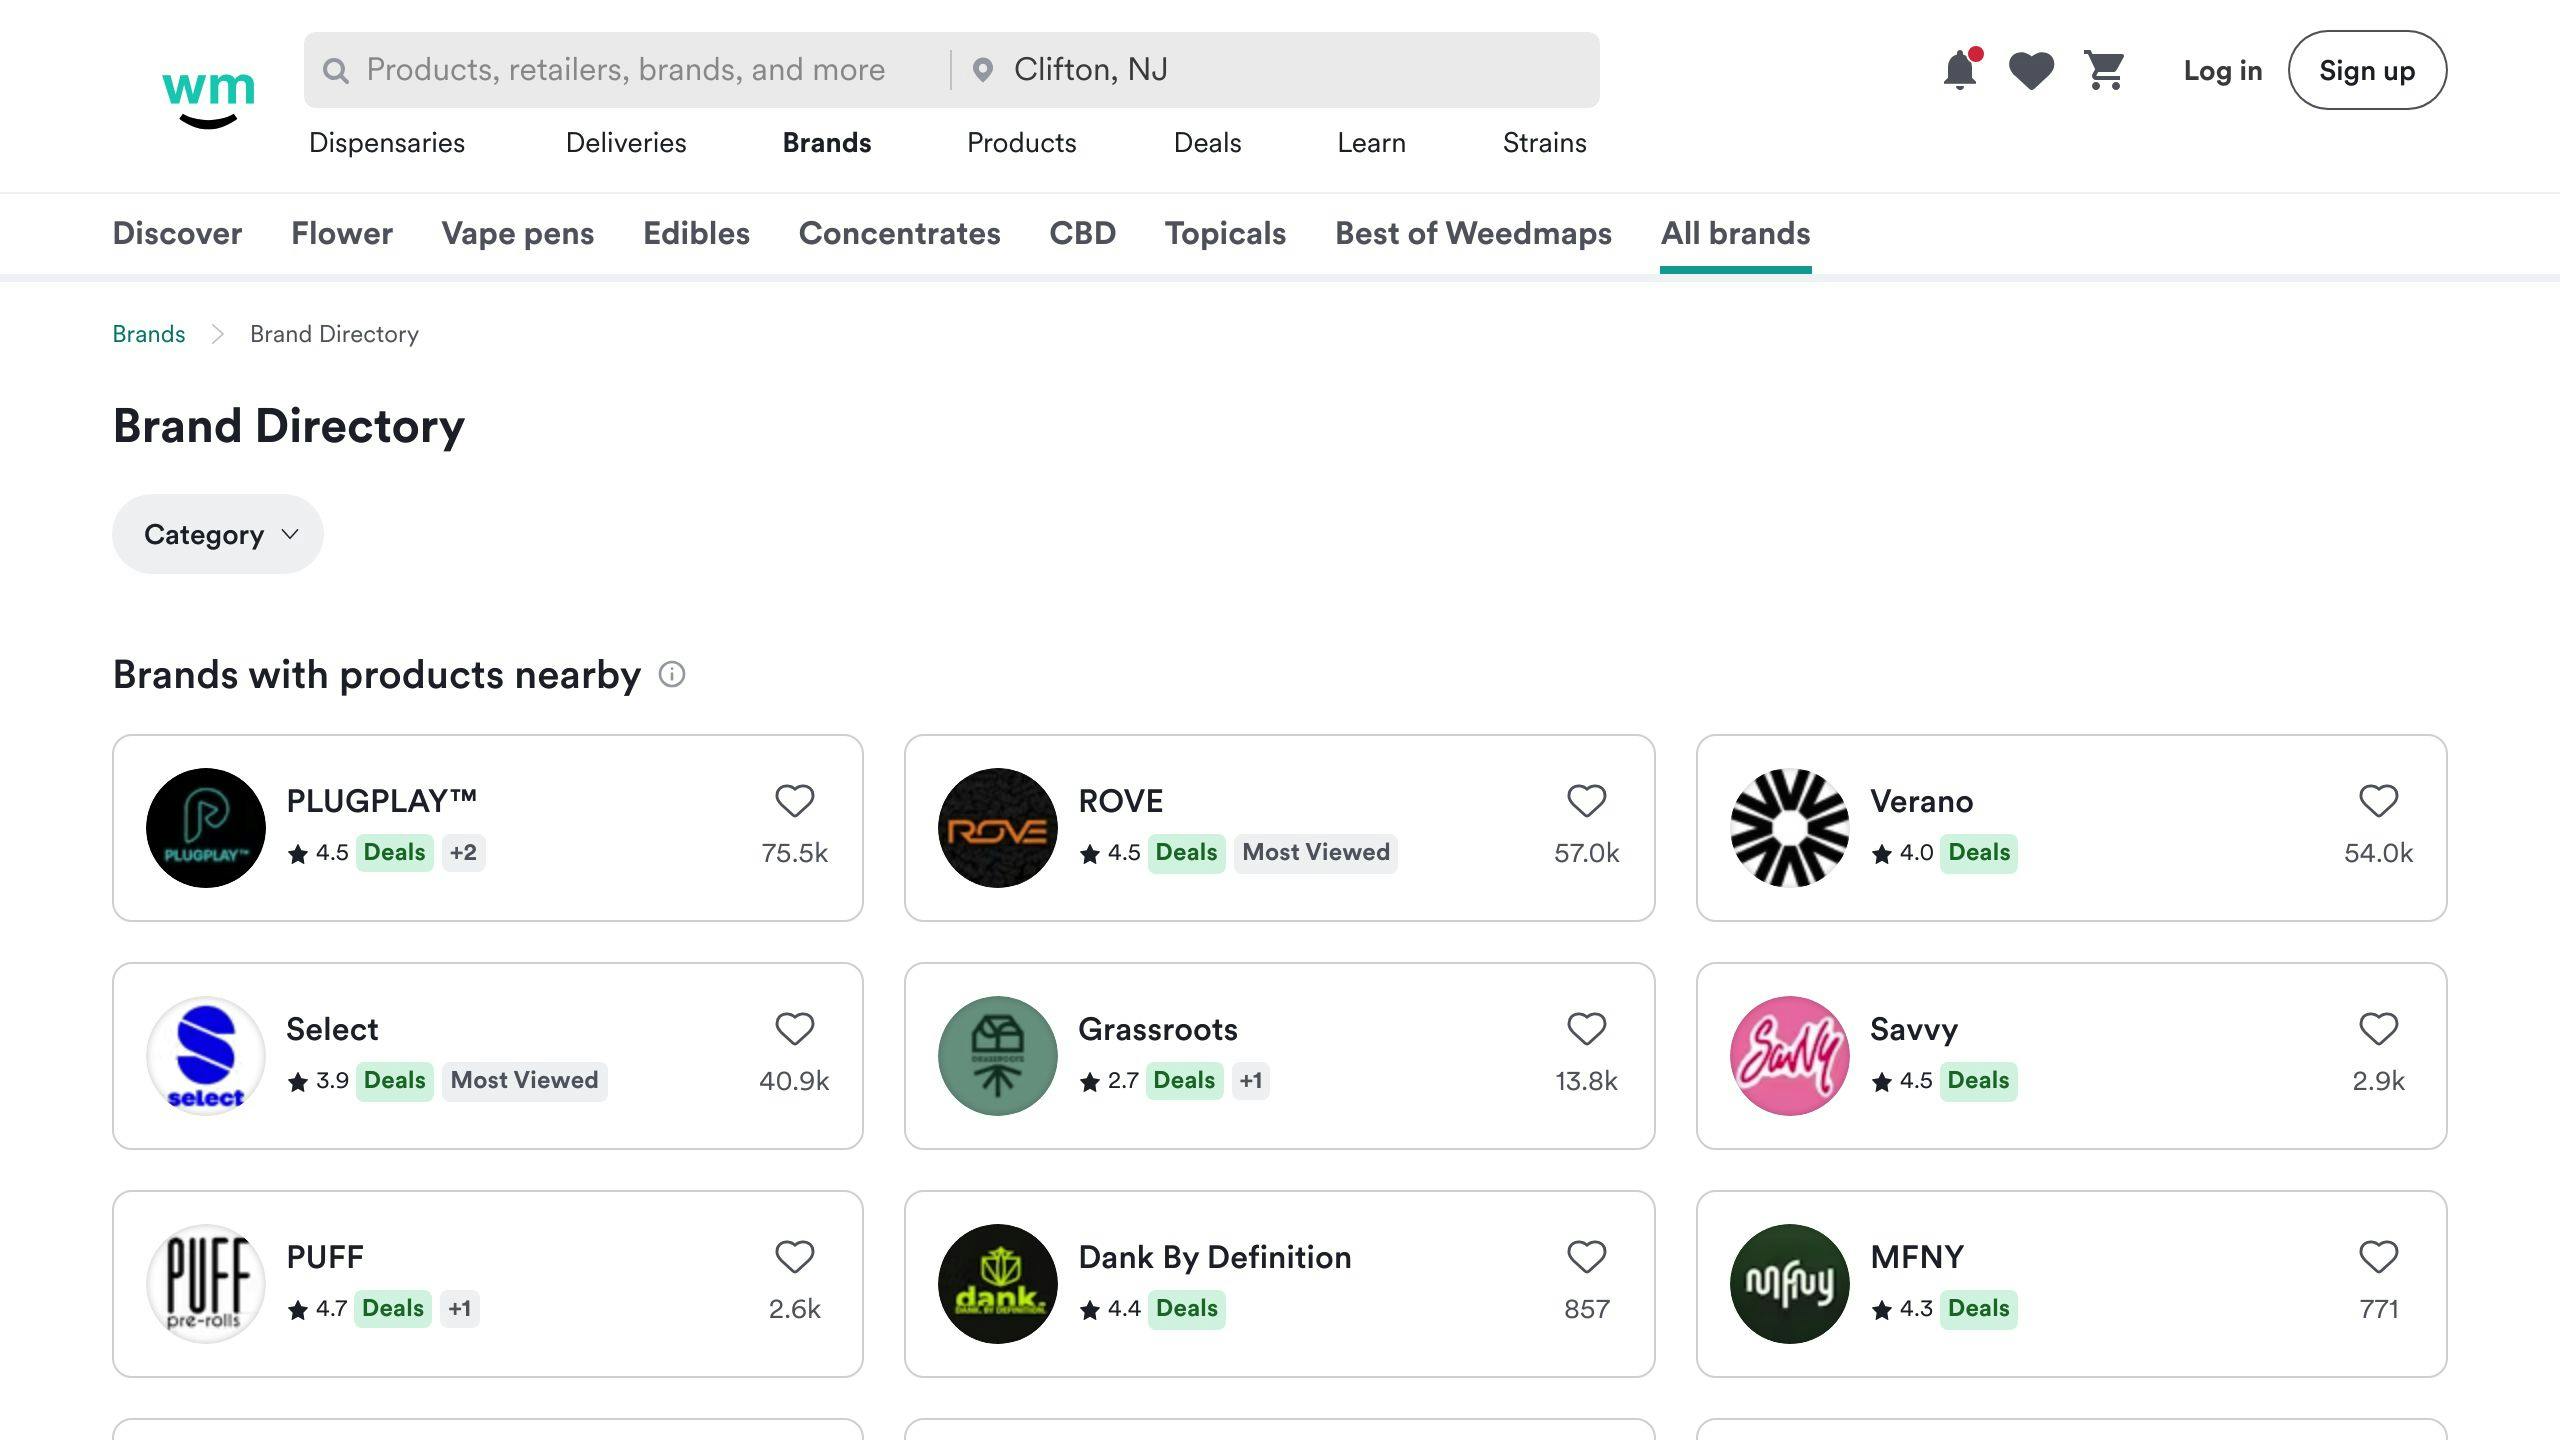Open the ROVE brand name link
The width and height of the screenshot is (2560, 1440).
[x=1120, y=801]
